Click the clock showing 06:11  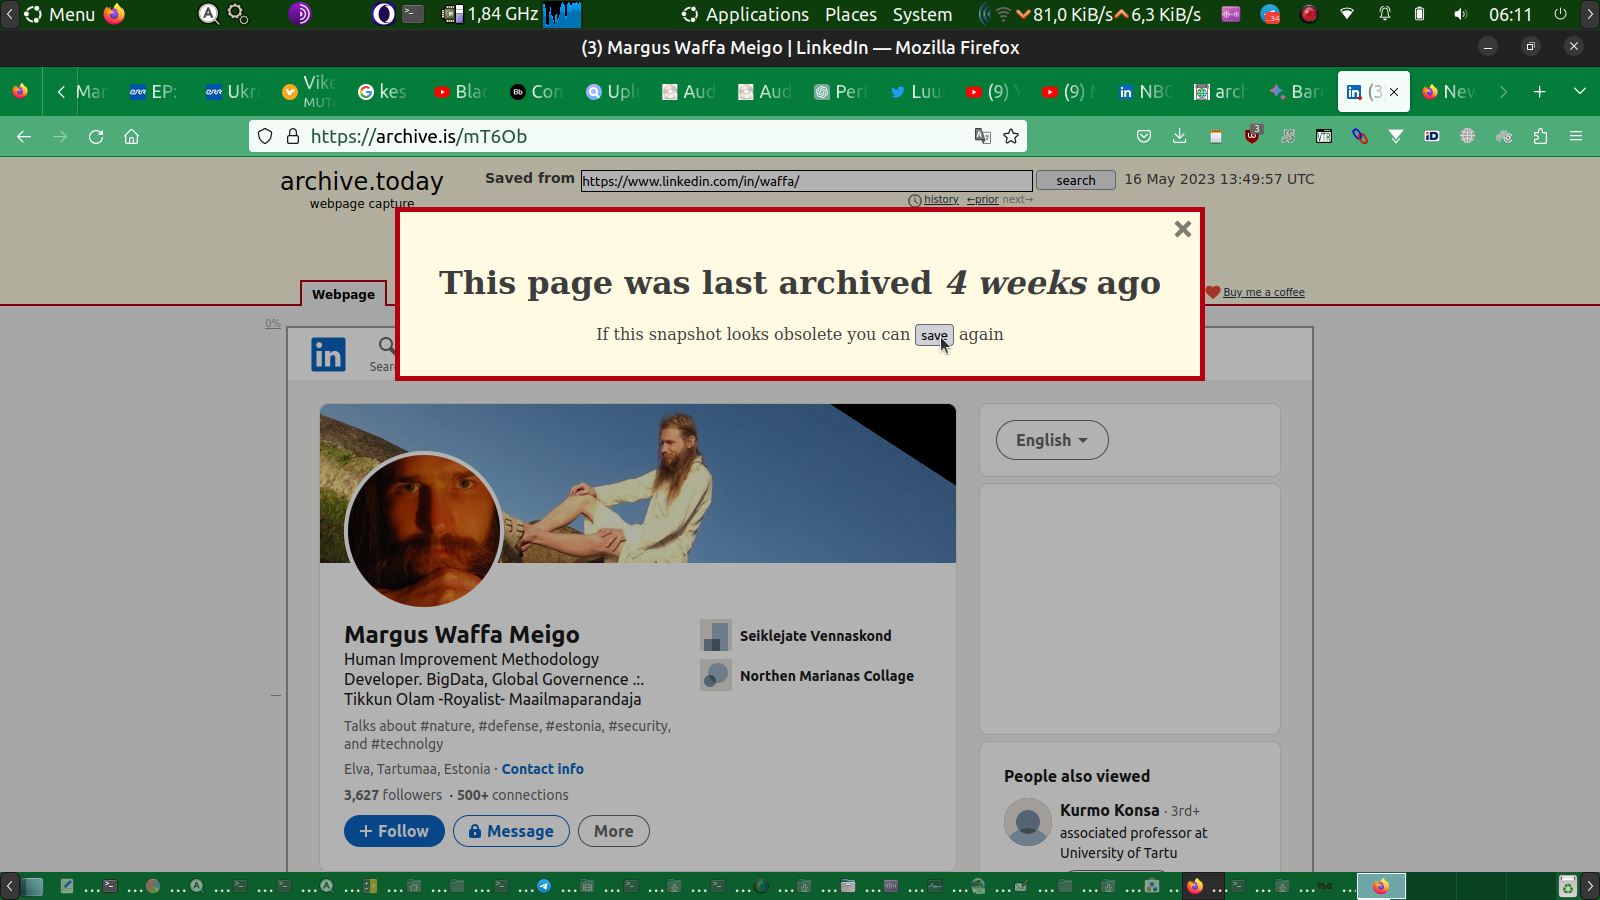pyautogui.click(x=1510, y=14)
